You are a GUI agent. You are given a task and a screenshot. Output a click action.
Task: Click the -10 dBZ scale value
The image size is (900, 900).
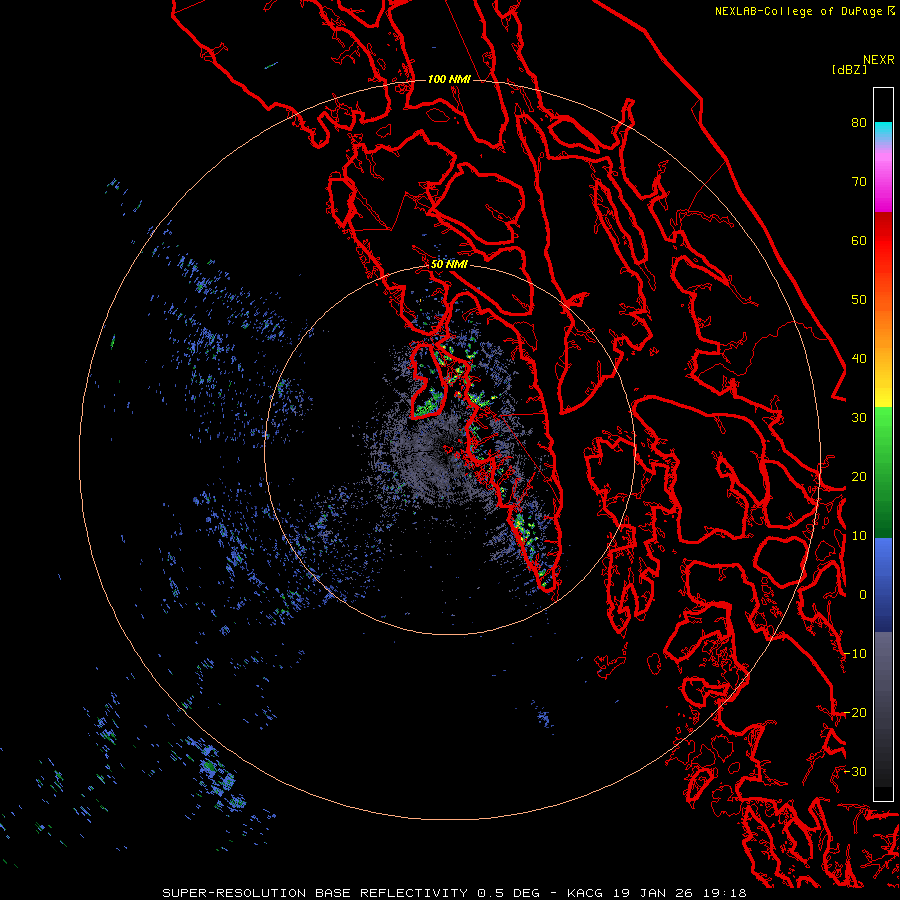855,654
